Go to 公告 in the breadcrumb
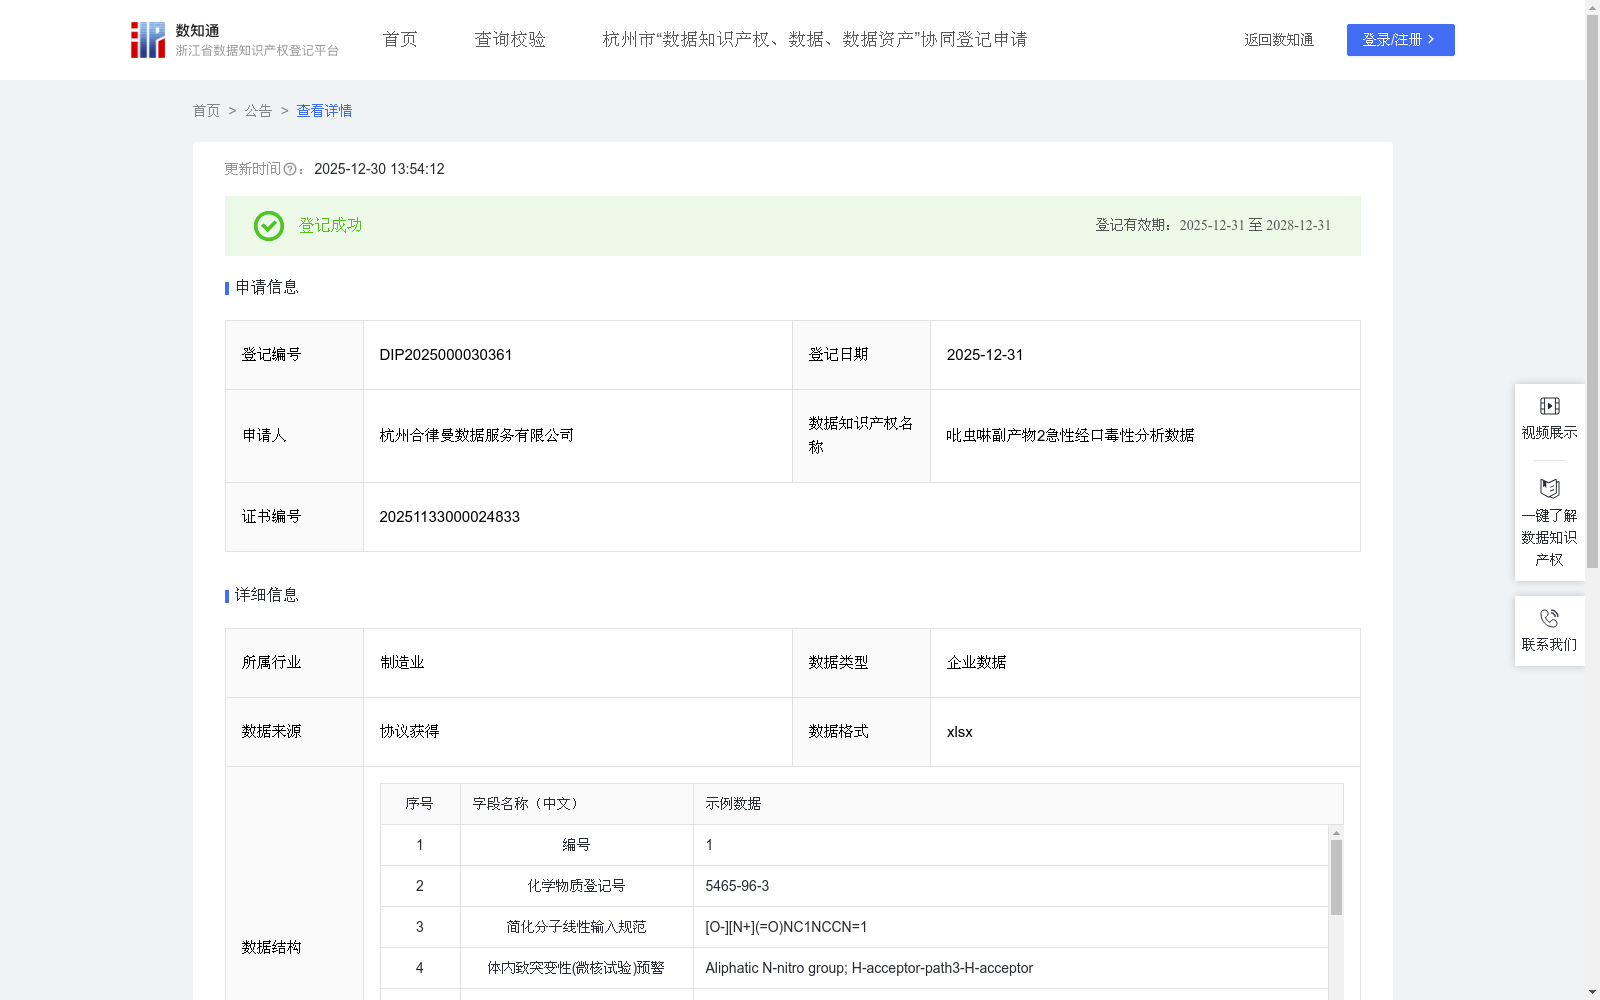 (258, 111)
